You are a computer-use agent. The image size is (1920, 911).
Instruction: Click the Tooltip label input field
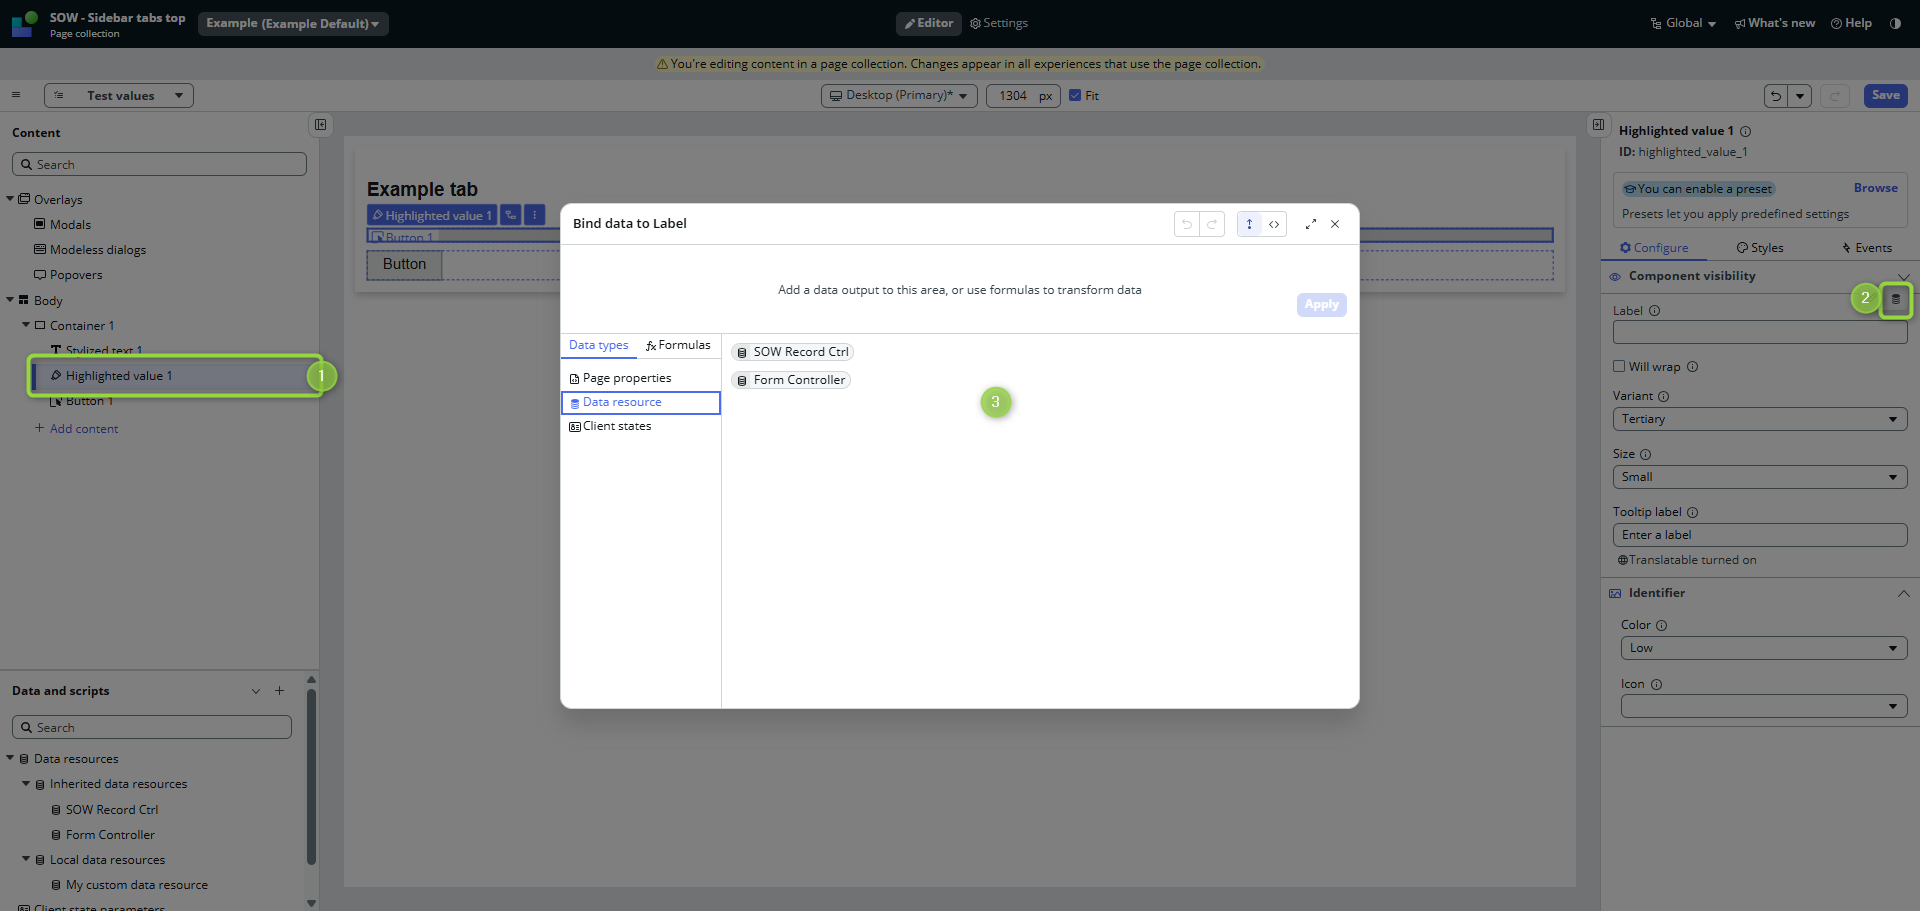pos(1759,535)
